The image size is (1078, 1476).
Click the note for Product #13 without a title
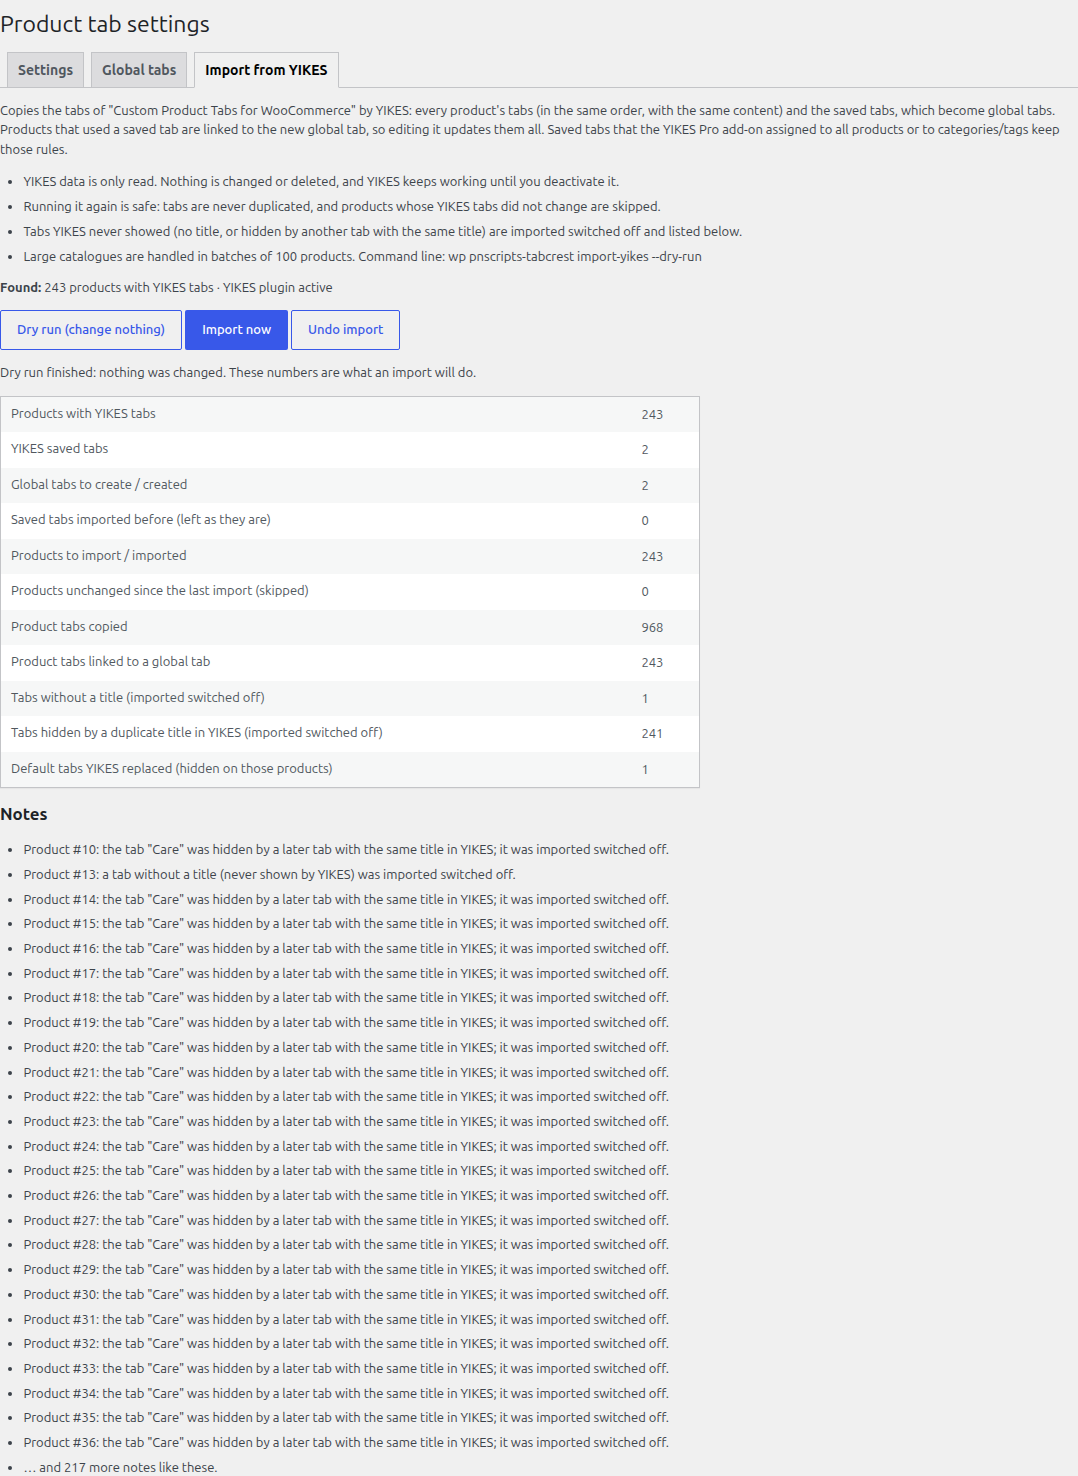point(270,875)
